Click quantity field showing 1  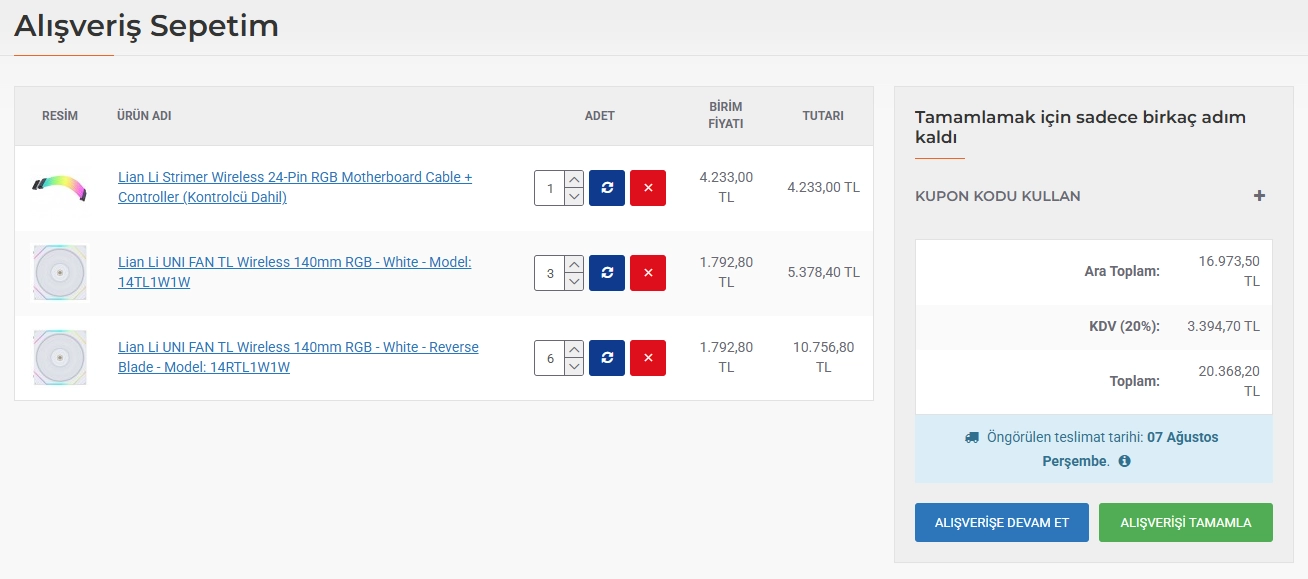550,187
